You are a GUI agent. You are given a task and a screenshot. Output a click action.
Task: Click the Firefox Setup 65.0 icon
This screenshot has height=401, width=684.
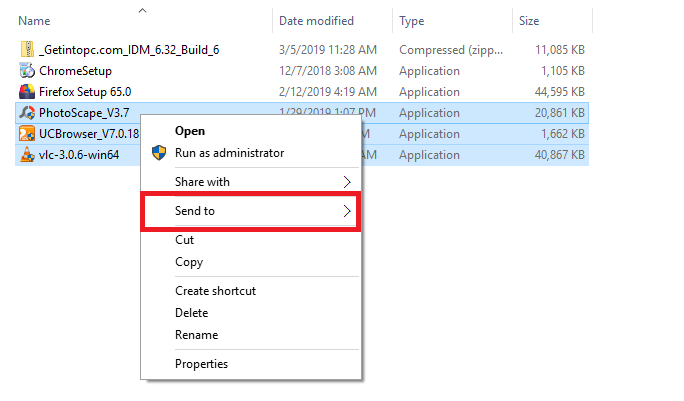(x=27, y=91)
